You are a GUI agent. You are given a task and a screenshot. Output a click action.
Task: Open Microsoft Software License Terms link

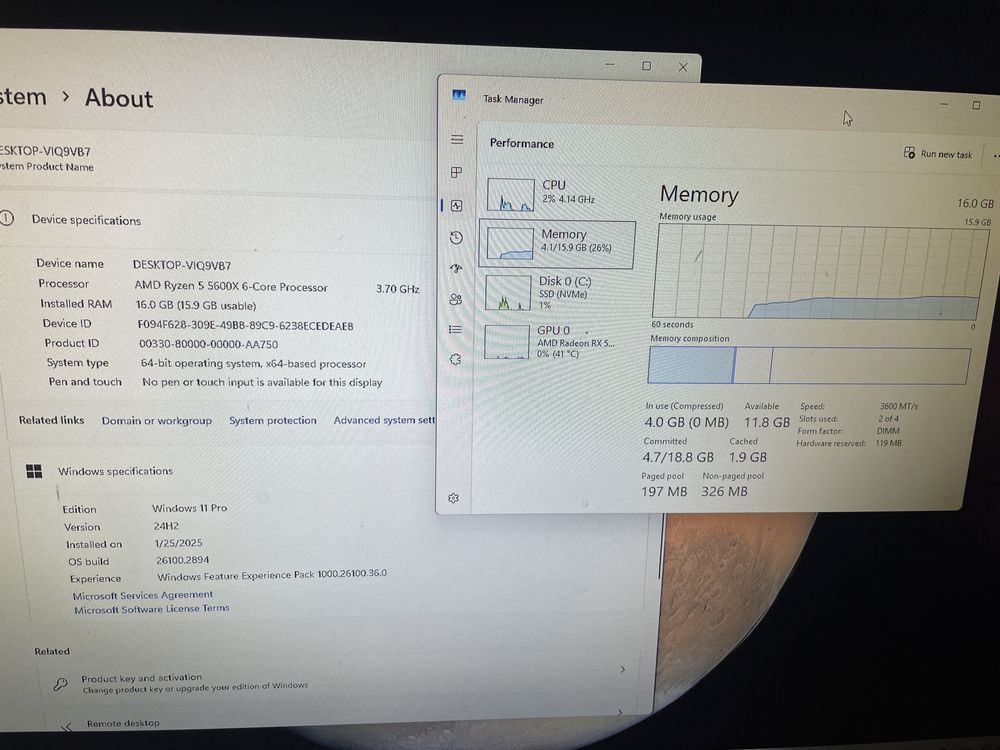(152, 609)
